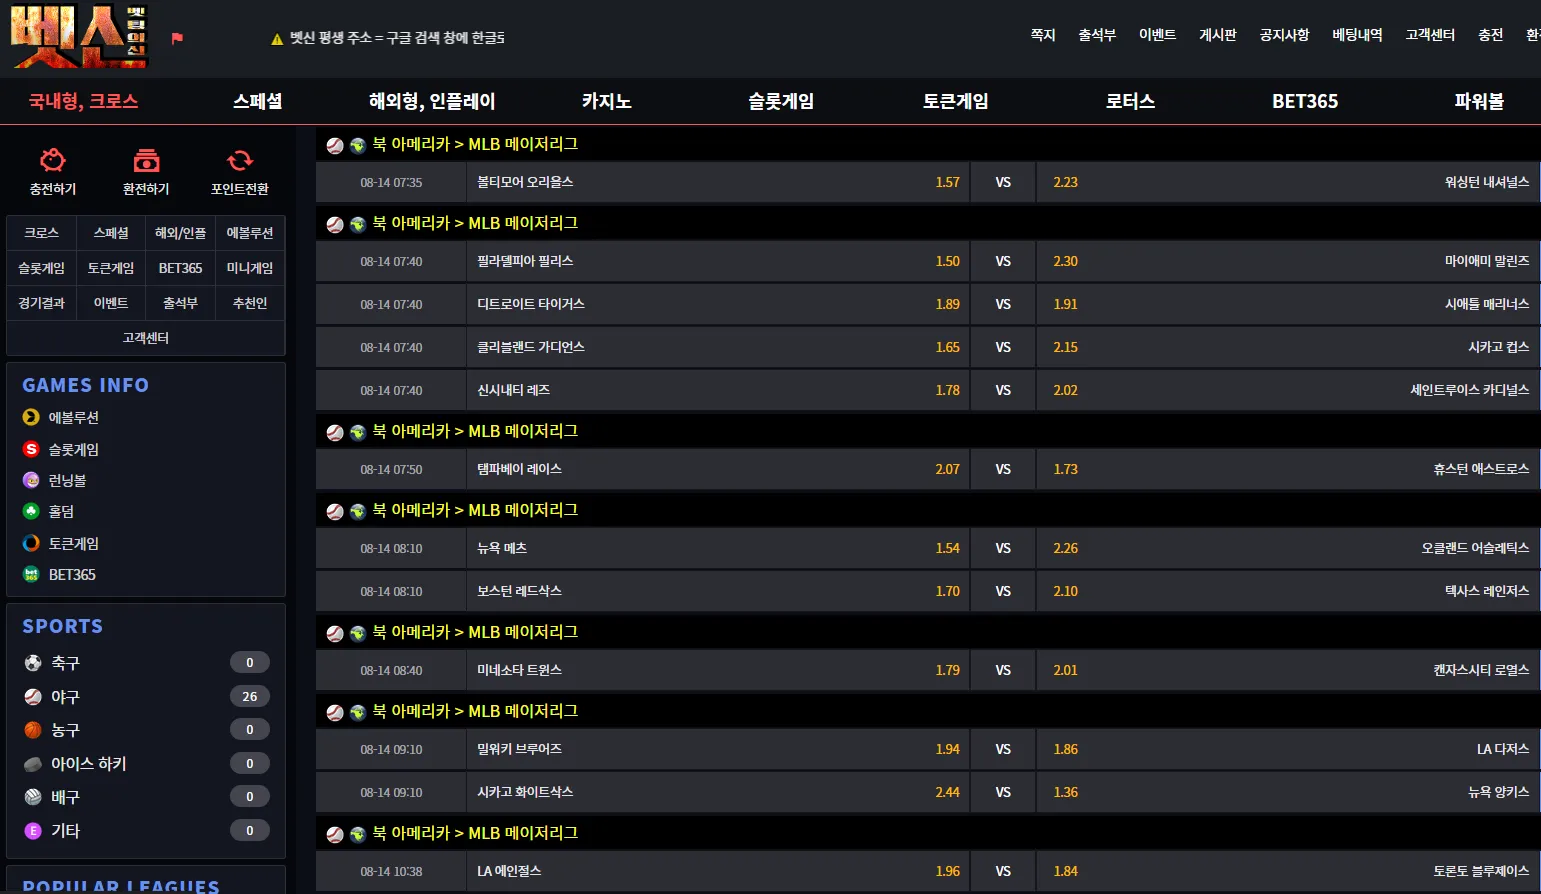Click the yellow warning triangle in the notice bar
The width and height of the screenshot is (1541, 894).
(277, 39)
